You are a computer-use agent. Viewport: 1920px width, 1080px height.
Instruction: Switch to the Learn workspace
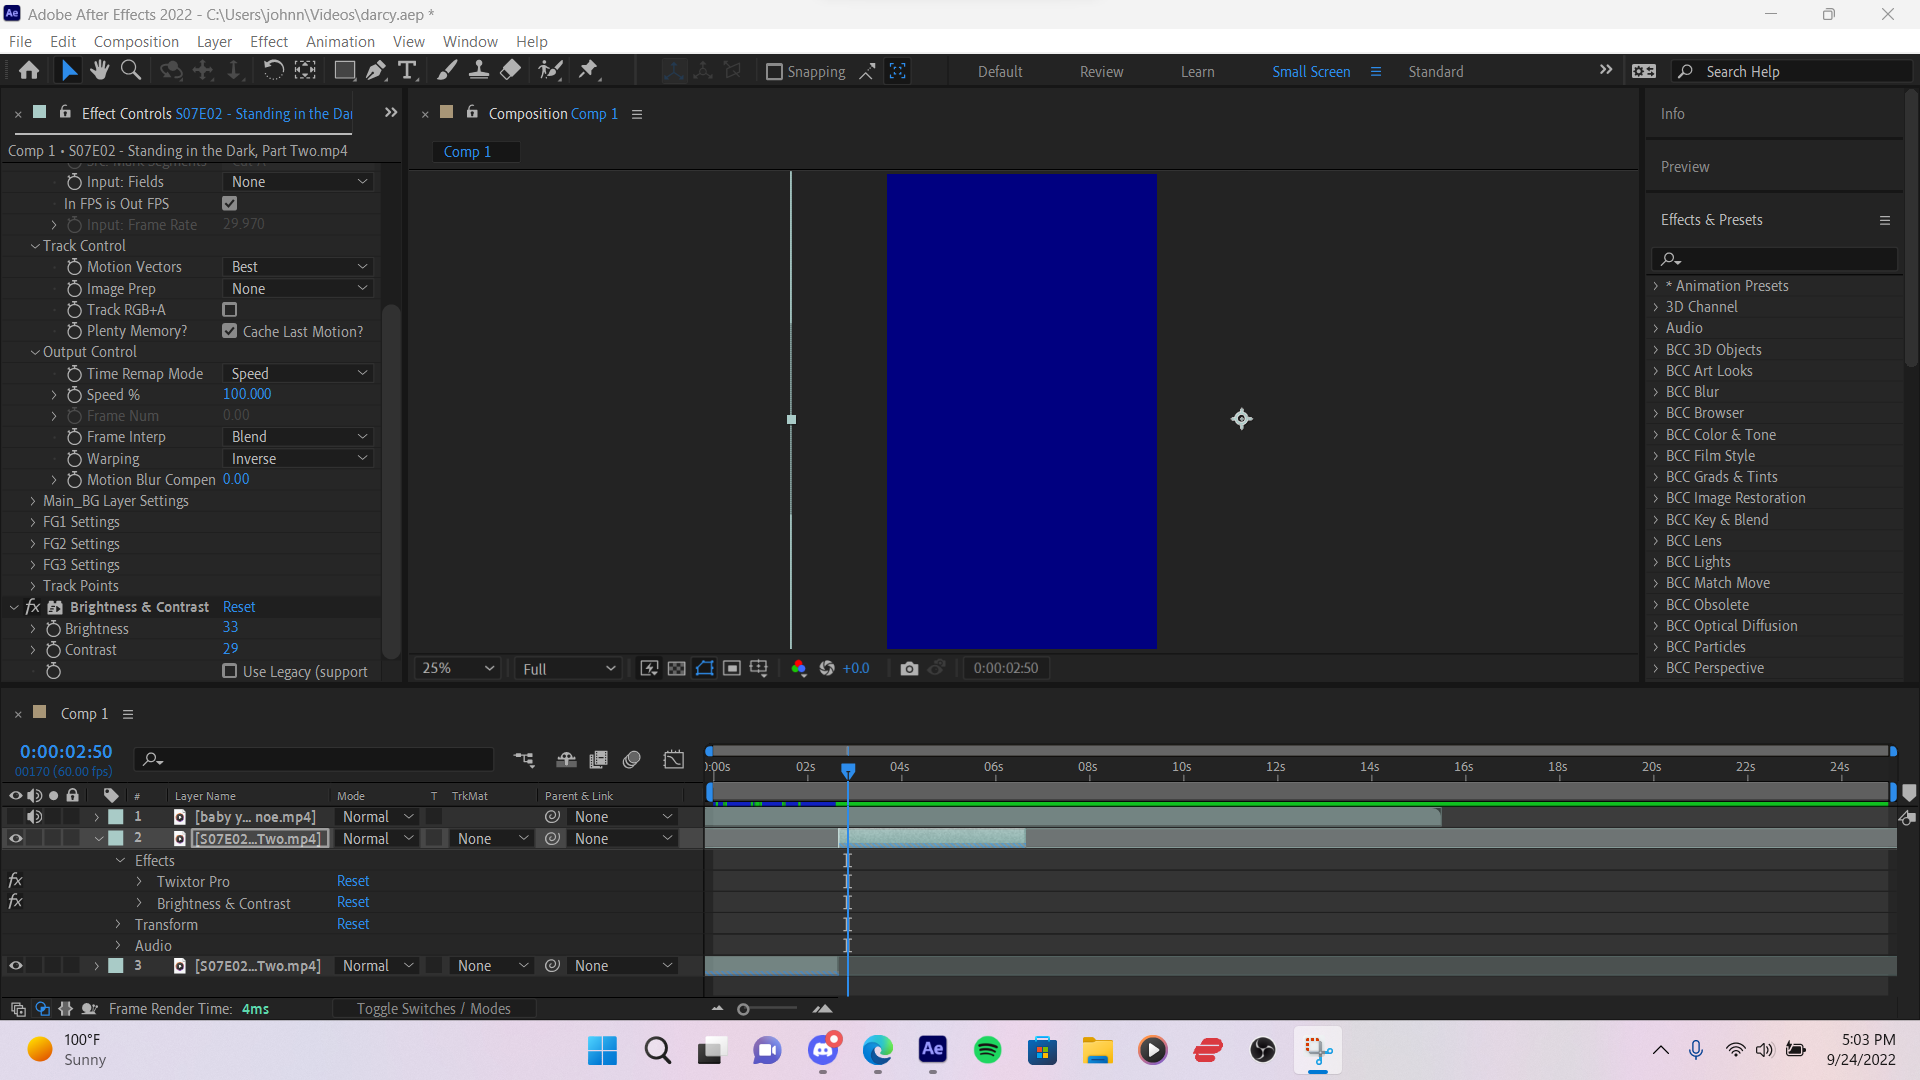1197,71
